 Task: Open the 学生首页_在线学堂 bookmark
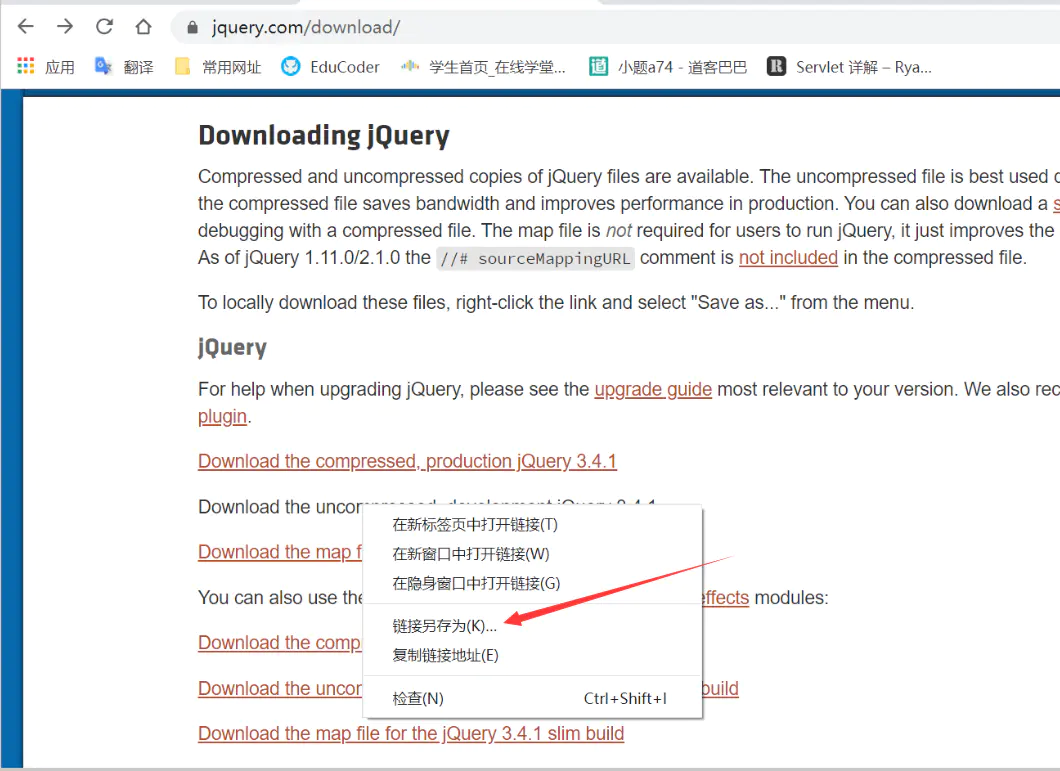click(x=483, y=66)
